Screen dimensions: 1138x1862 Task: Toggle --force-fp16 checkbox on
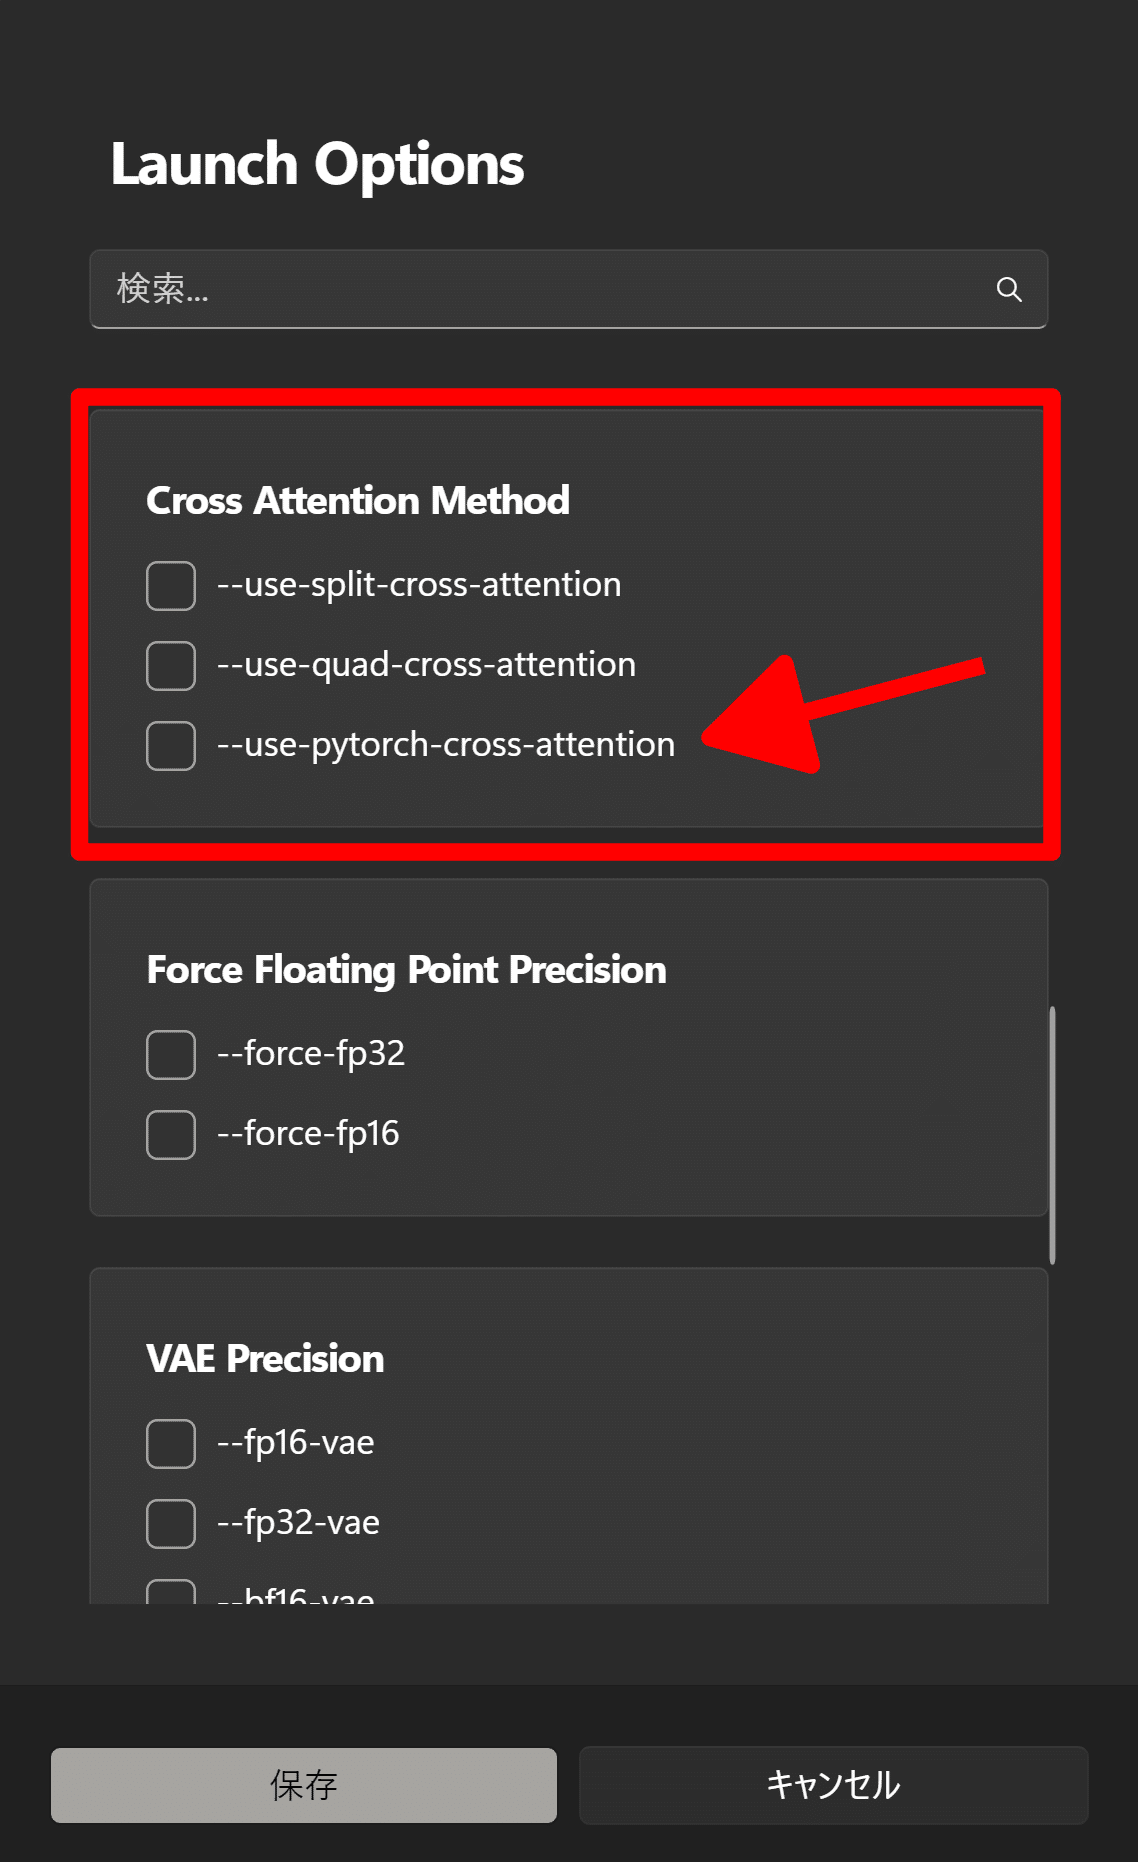(x=171, y=1135)
